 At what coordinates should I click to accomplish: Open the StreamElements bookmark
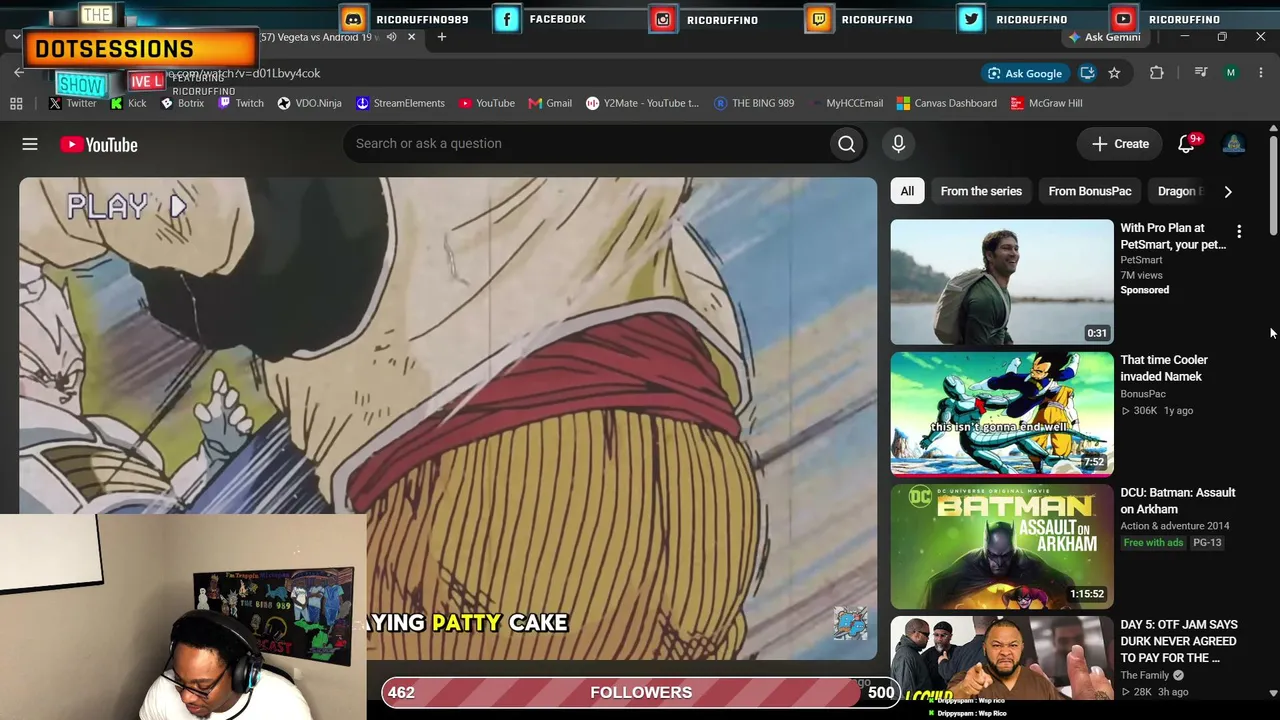pos(400,103)
